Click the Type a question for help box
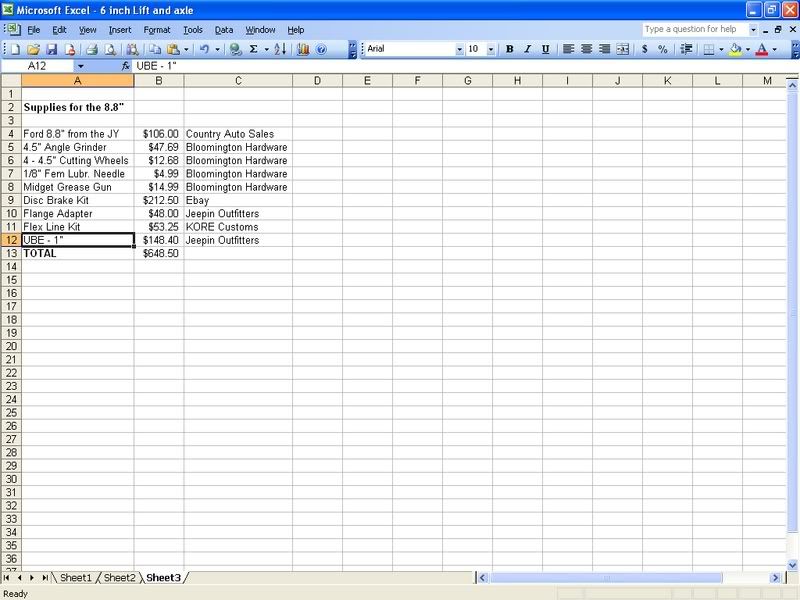This screenshot has height=600, width=800. coord(694,30)
